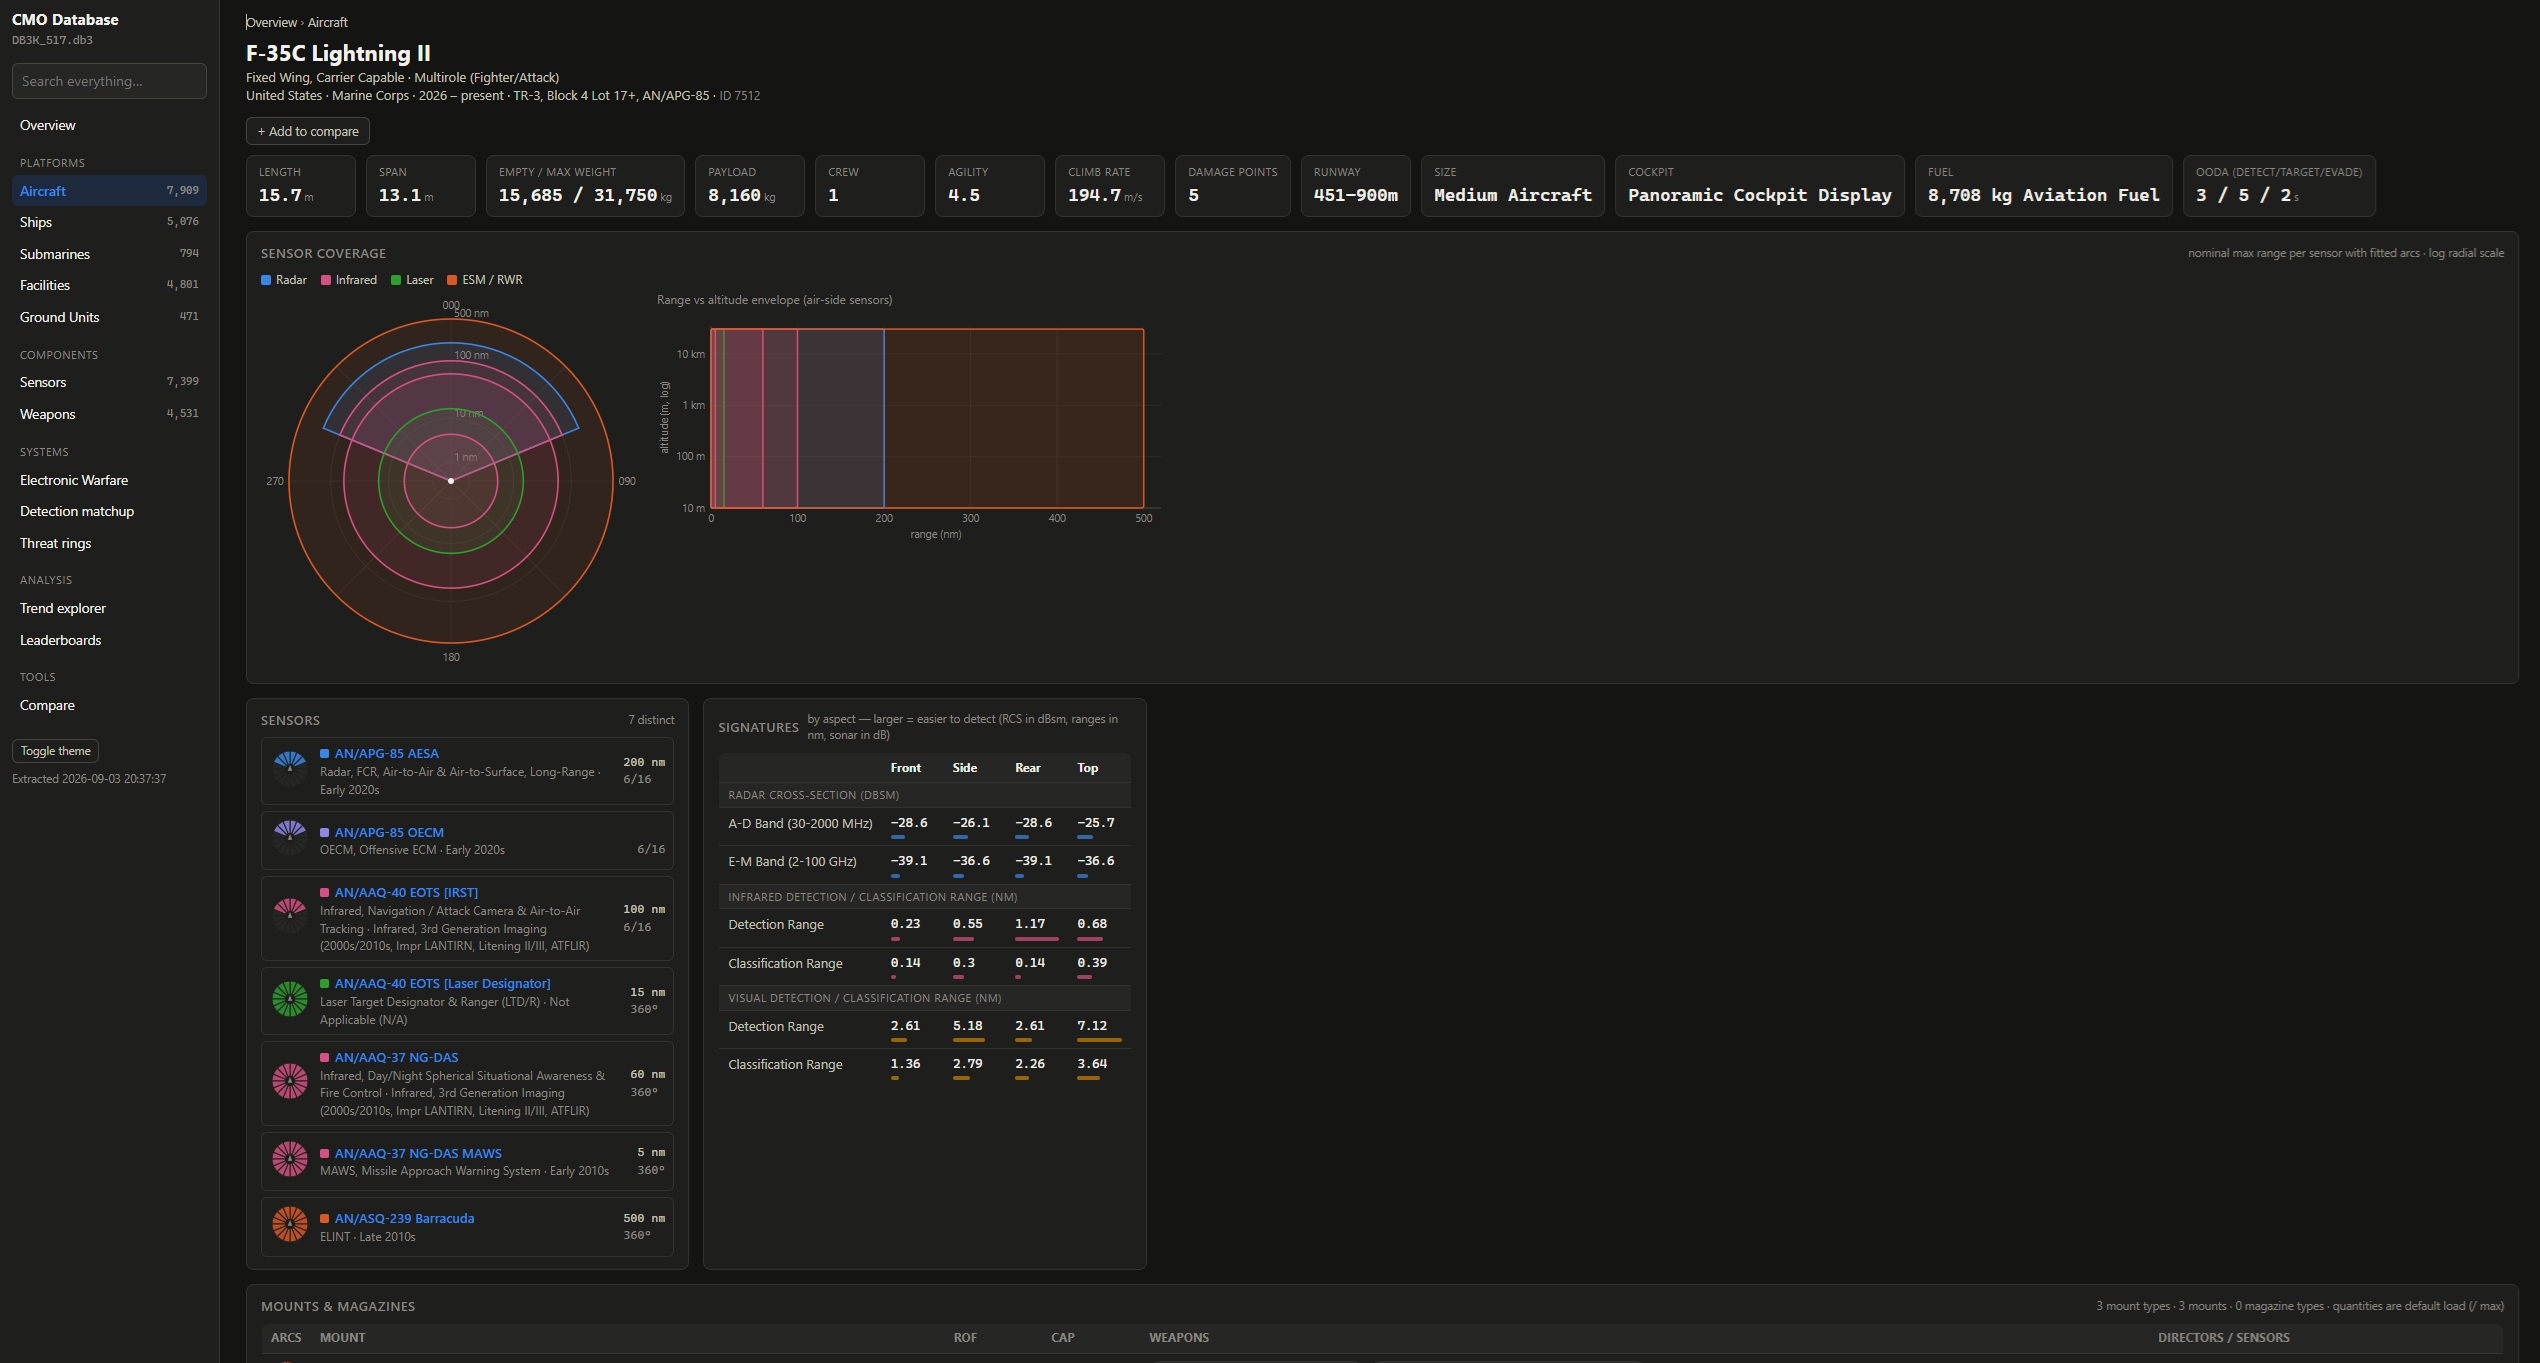Click the visual Classification Range Side value 2.79
Viewport: 2540px width, 1363px height.
pos(968,1064)
